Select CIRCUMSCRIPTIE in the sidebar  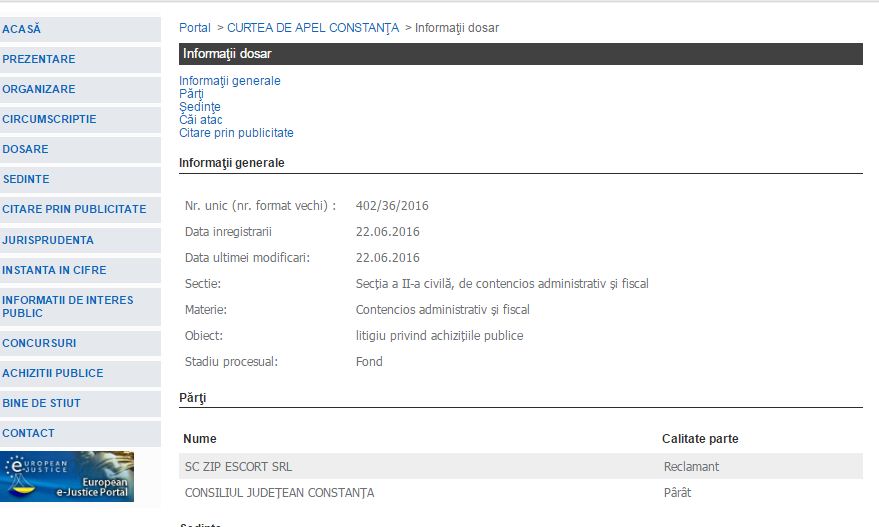click(49, 119)
